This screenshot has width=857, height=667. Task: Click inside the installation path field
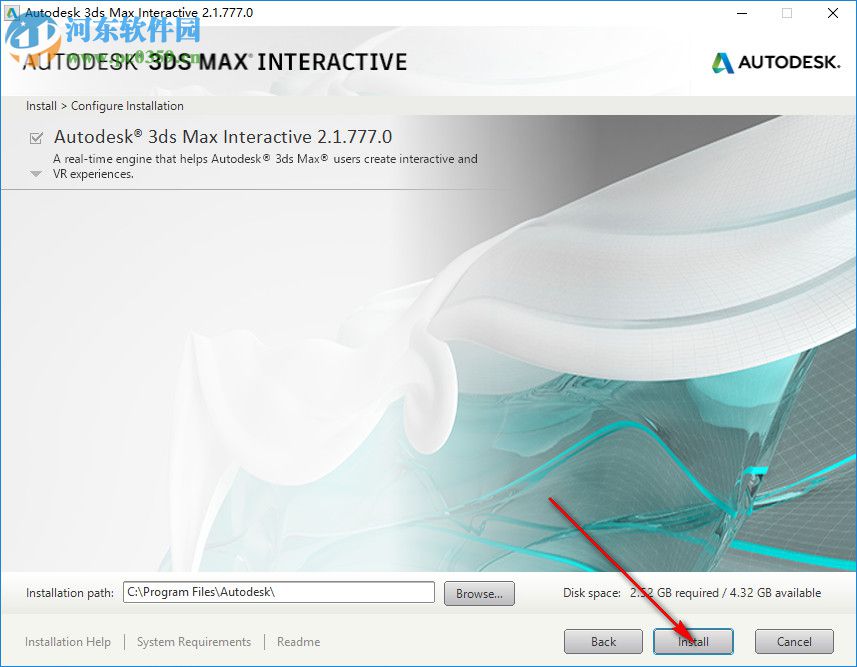(x=279, y=592)
